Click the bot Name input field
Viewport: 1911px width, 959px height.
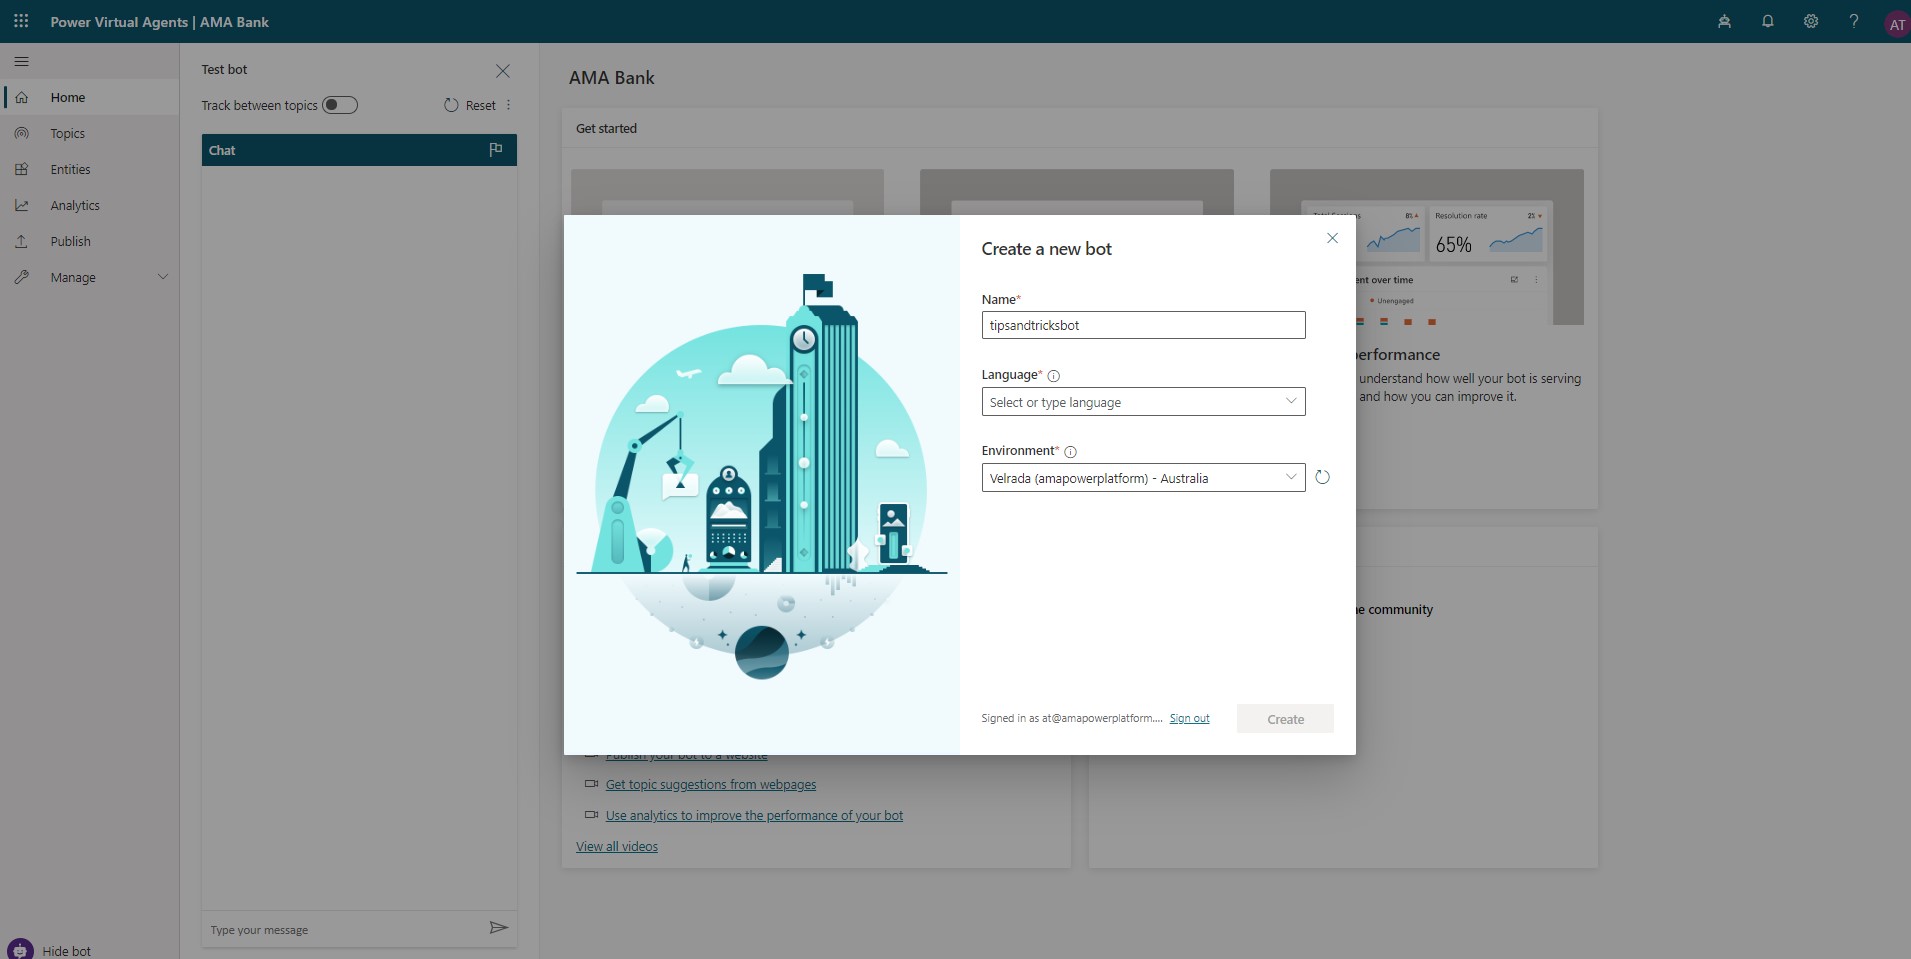tap(1143, 325)
